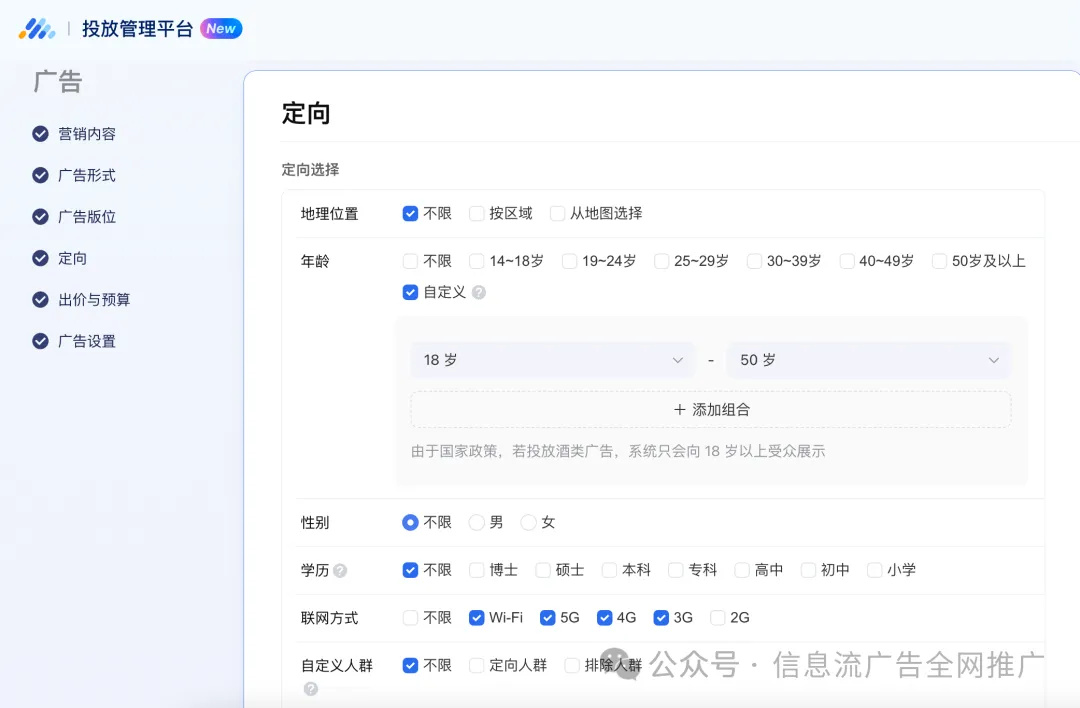Screen dimensions: 1080x708
Task: Click the New badge next to 投放管理平台
Action: tap(221, 28)
